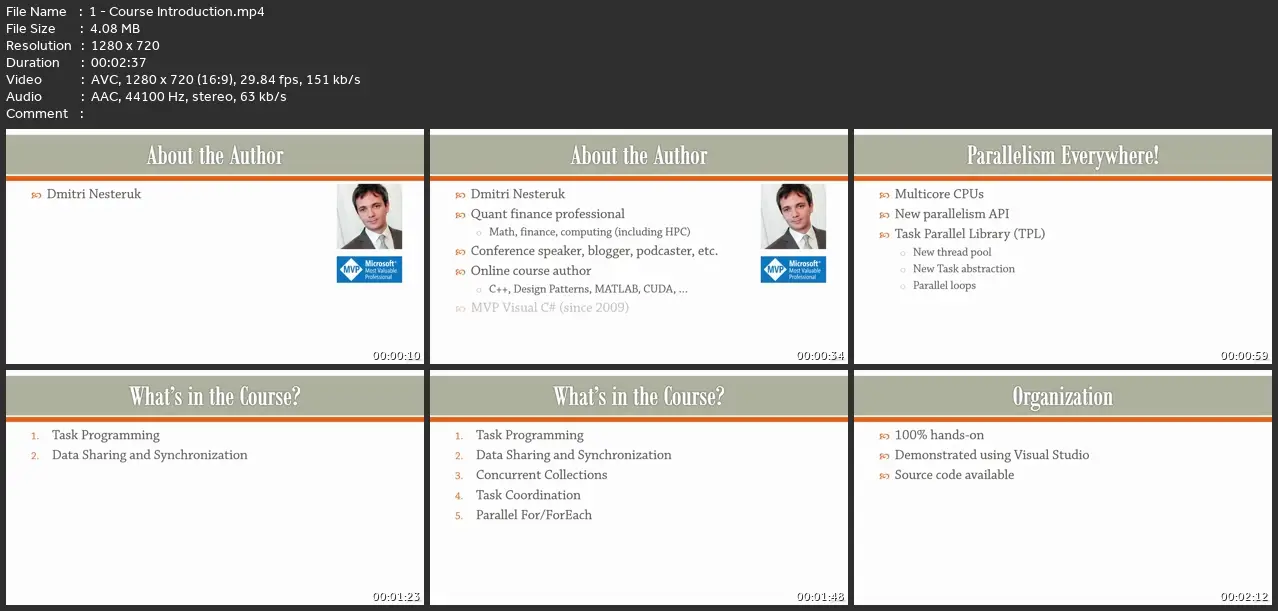This screenshot has height=611, width=1278.
Task: Click the '100% hands-on' bullet
Action: (x=939, y=435)
